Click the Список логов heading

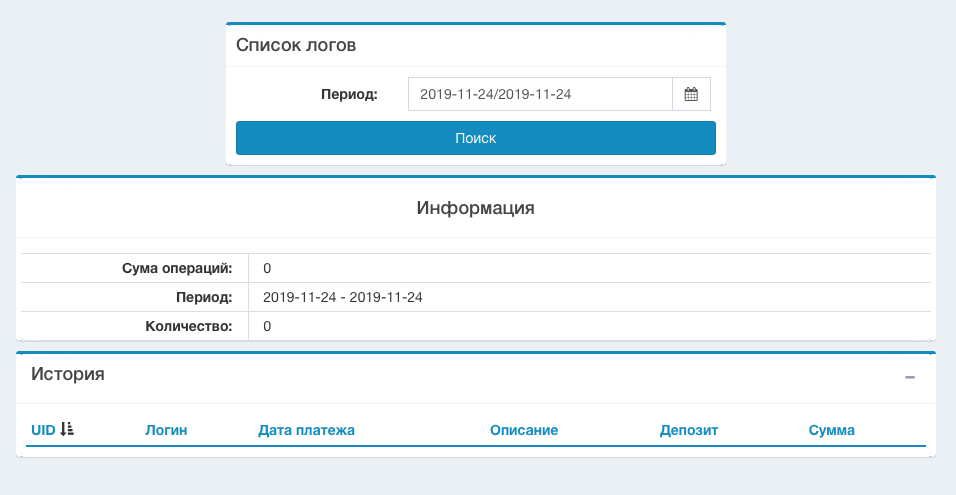tap(296, 45)
